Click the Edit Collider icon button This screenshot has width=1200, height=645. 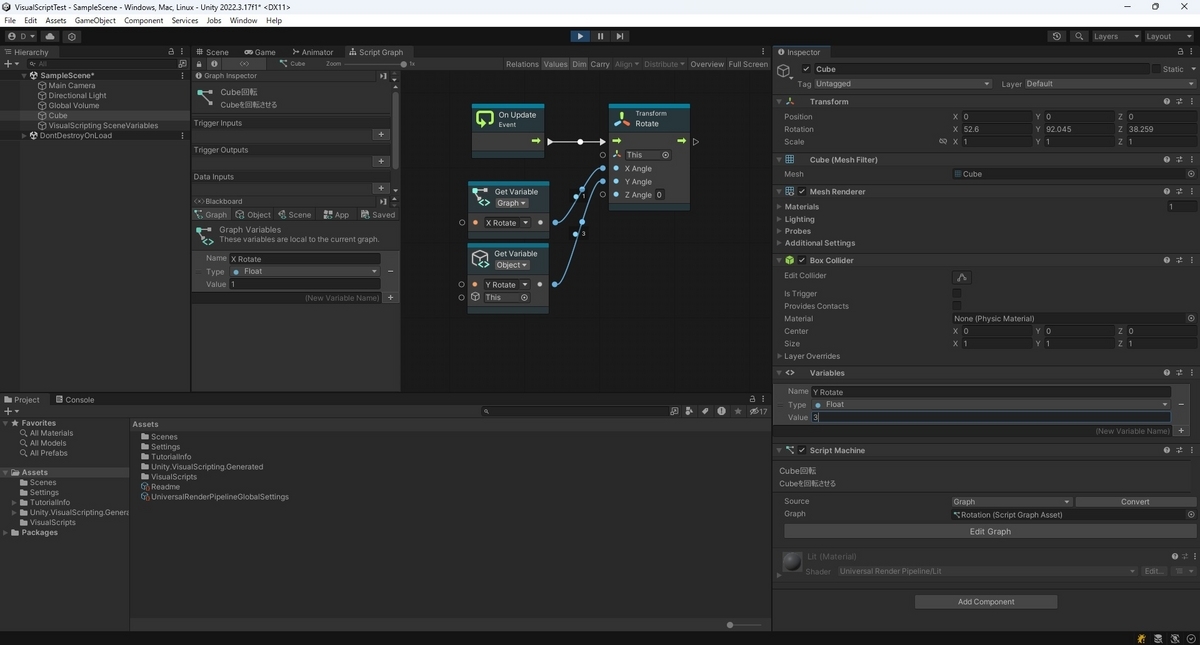coord(962,277)
